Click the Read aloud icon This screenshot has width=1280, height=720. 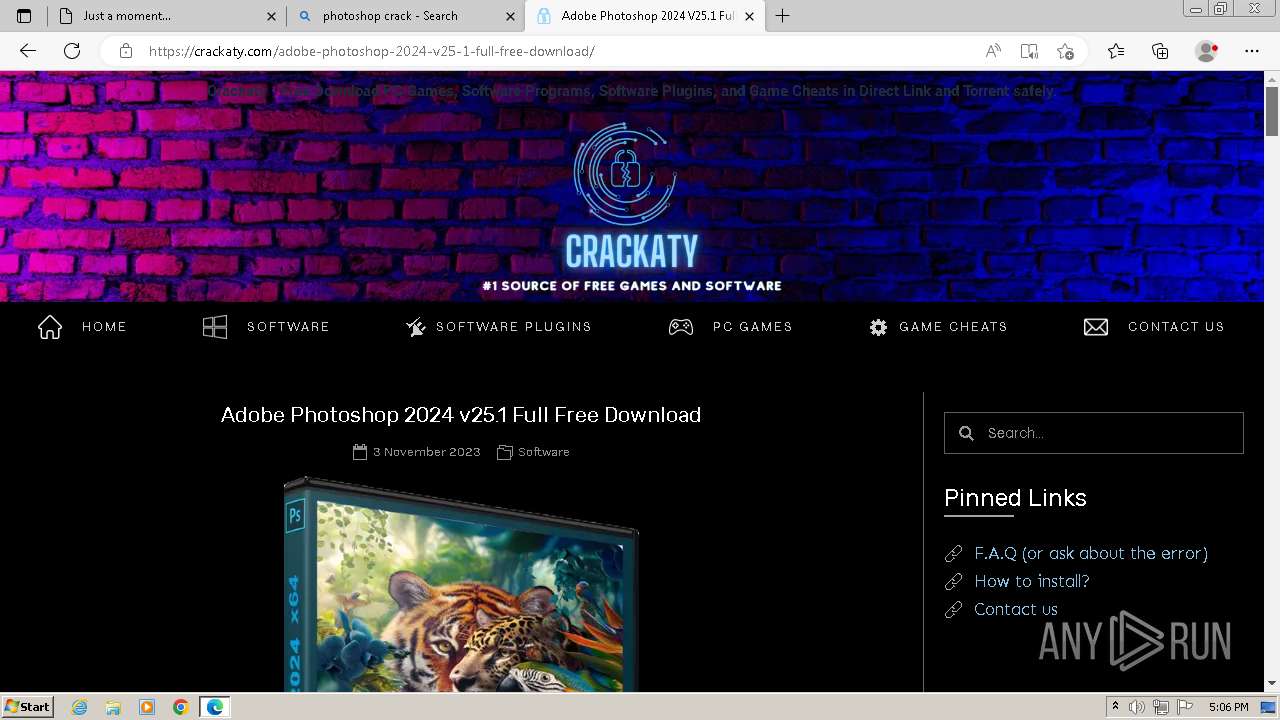point(993,51)
